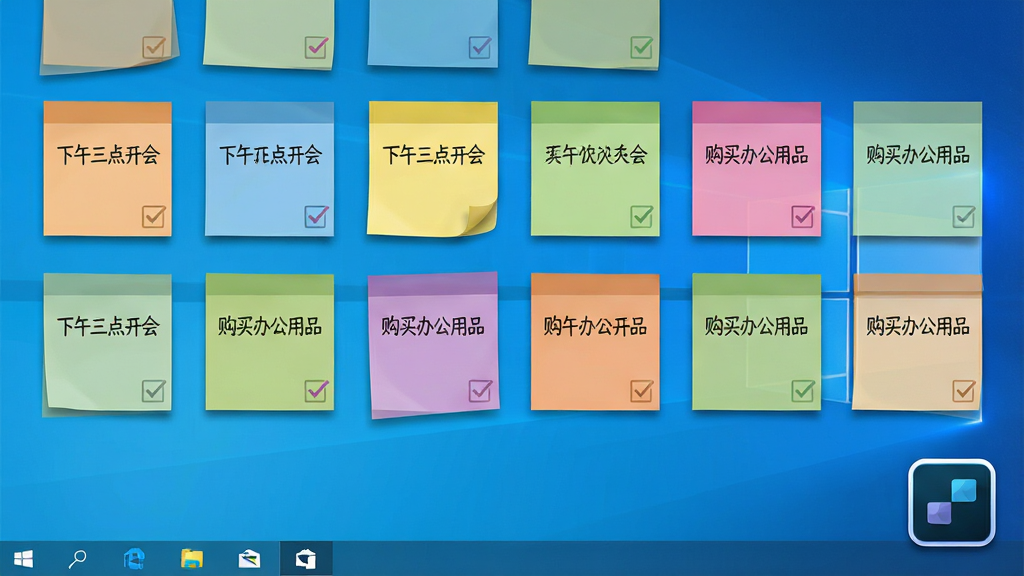
Task: Click 购买办公用品 text on the purple note
Action: 433,326
